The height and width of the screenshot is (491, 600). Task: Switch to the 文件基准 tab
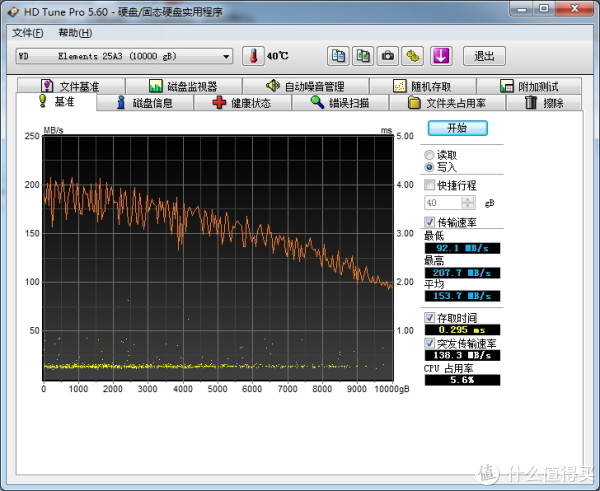pyautogui.click(x=71, y=86)
